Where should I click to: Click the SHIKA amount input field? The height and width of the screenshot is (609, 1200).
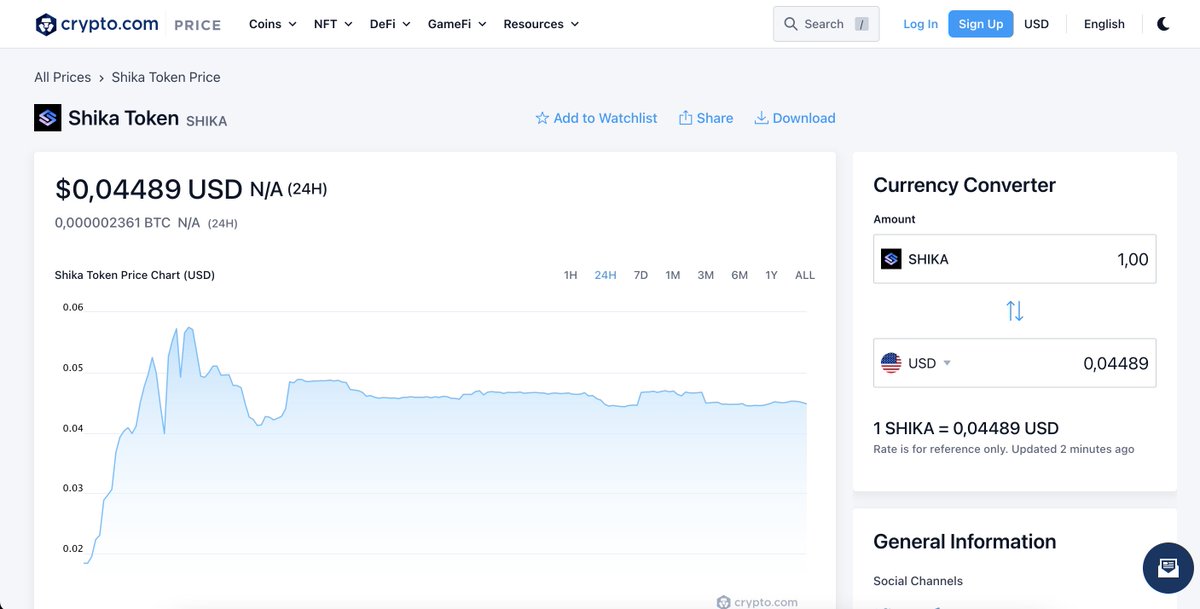coord(1015,259)
